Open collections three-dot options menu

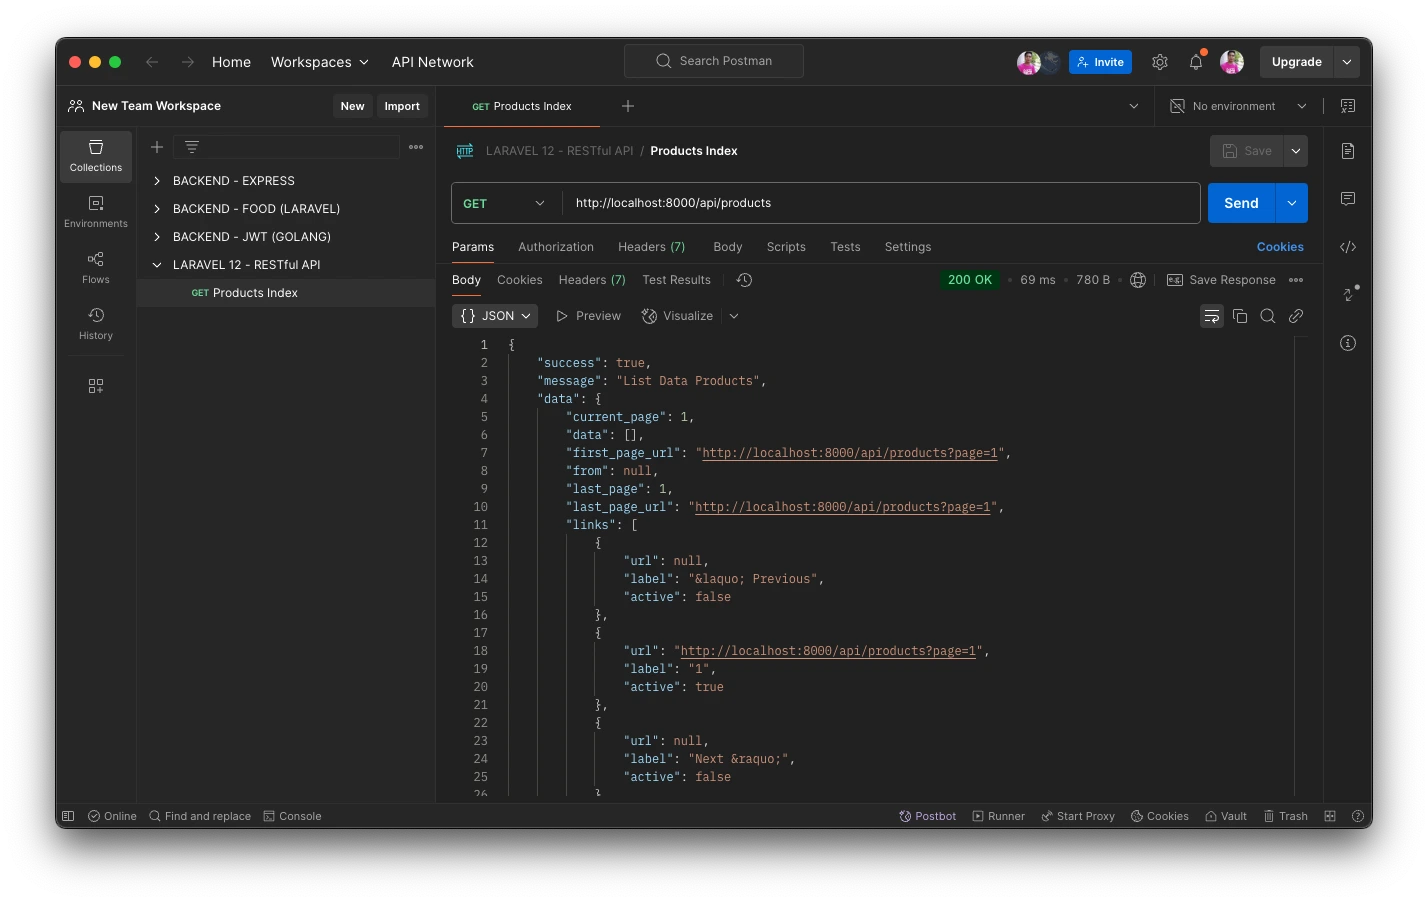point(416,147)
